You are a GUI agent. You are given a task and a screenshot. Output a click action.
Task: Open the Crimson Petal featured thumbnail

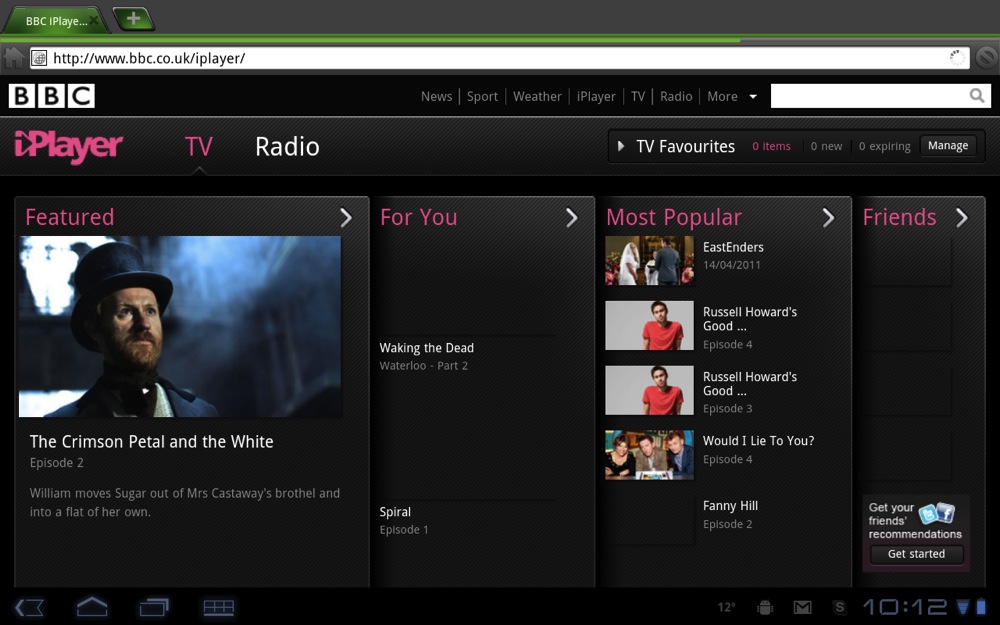tap(180, 327)
